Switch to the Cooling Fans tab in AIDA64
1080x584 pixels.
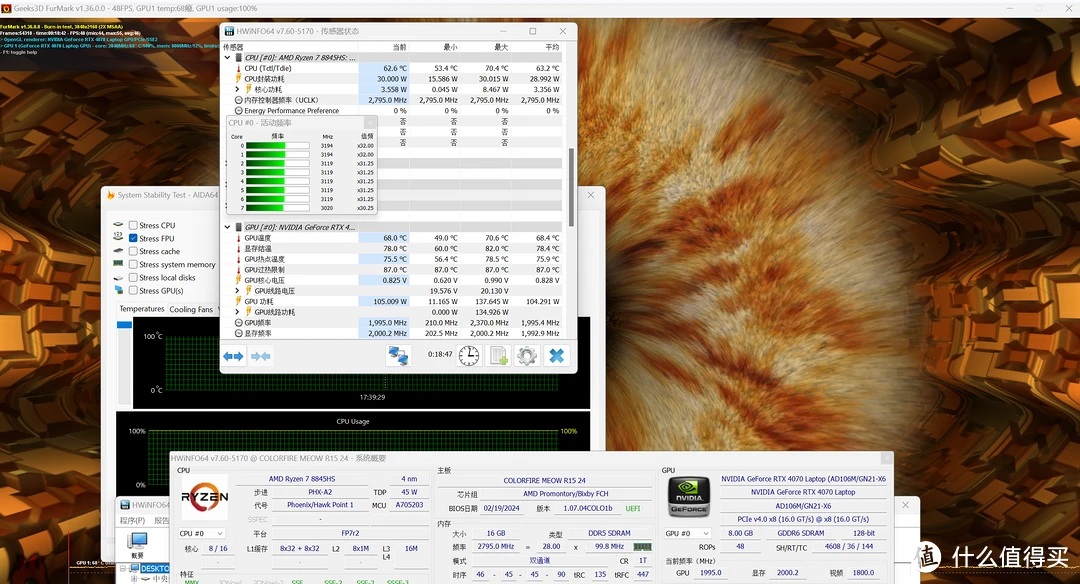[x=191, y=309]
